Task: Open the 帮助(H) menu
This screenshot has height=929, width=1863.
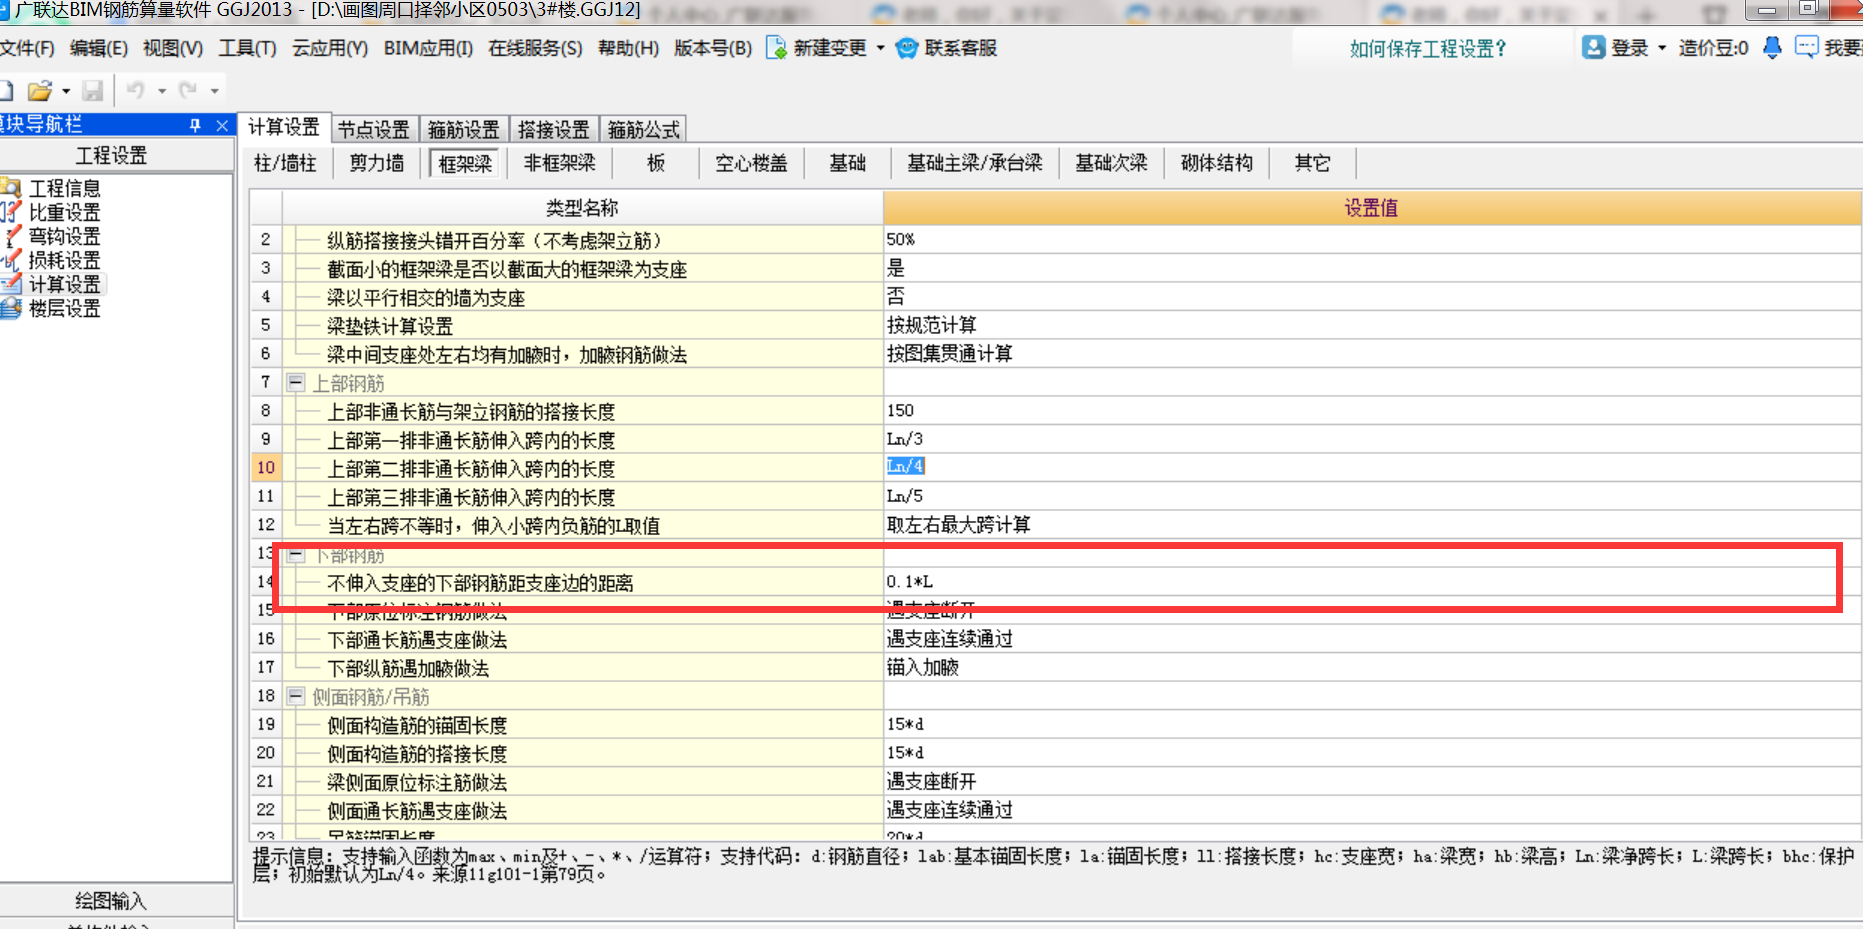Action: click(628, 48)
